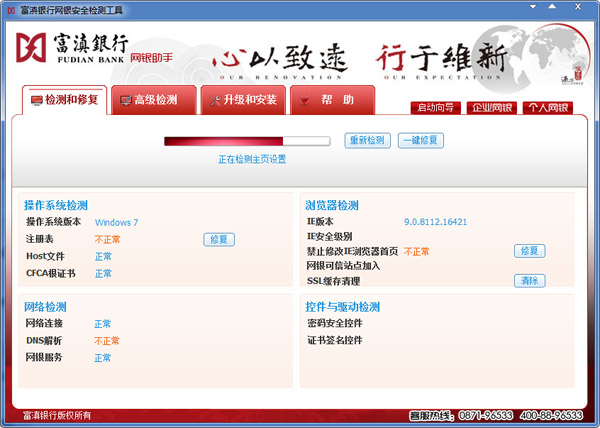Click 修复 button for IE homepage setting
The width and height of the screenshot is (600, 428).
coord(529,251)
